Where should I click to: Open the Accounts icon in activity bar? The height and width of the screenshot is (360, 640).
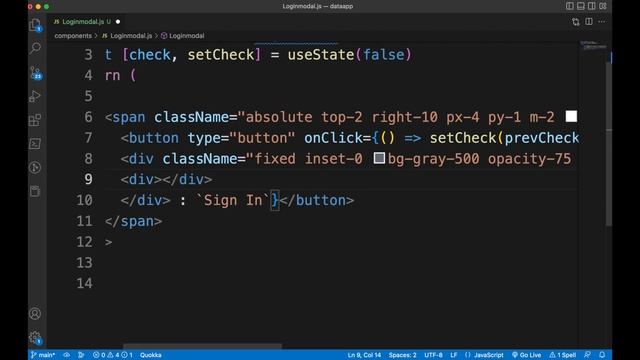click(x=35, y=313)
